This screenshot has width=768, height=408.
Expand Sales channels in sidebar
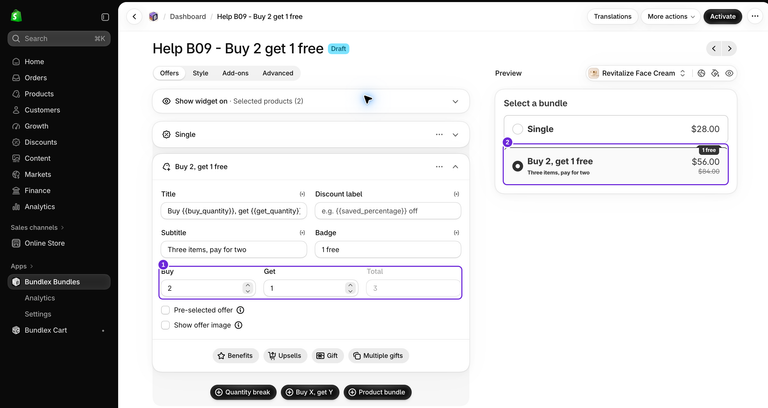37,228
